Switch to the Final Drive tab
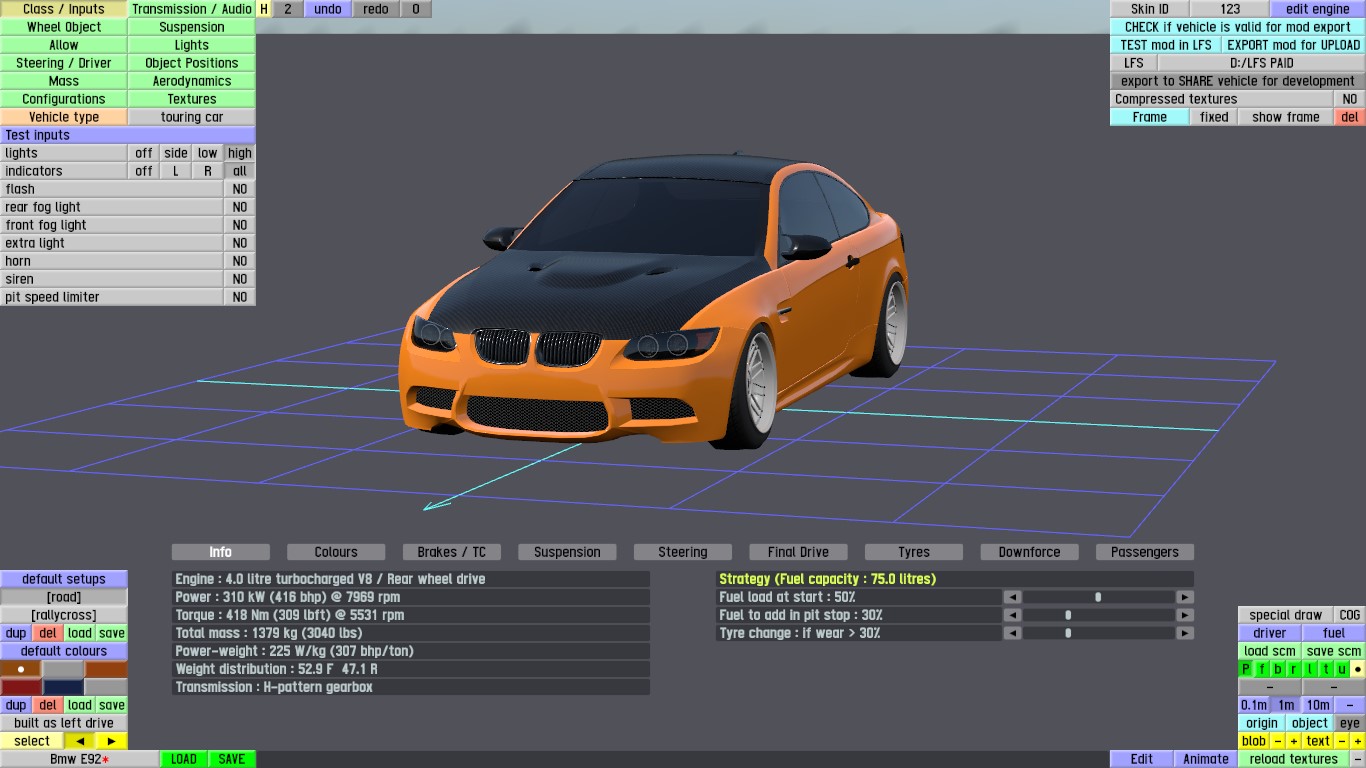1366x768 pixels. (798, 552)
